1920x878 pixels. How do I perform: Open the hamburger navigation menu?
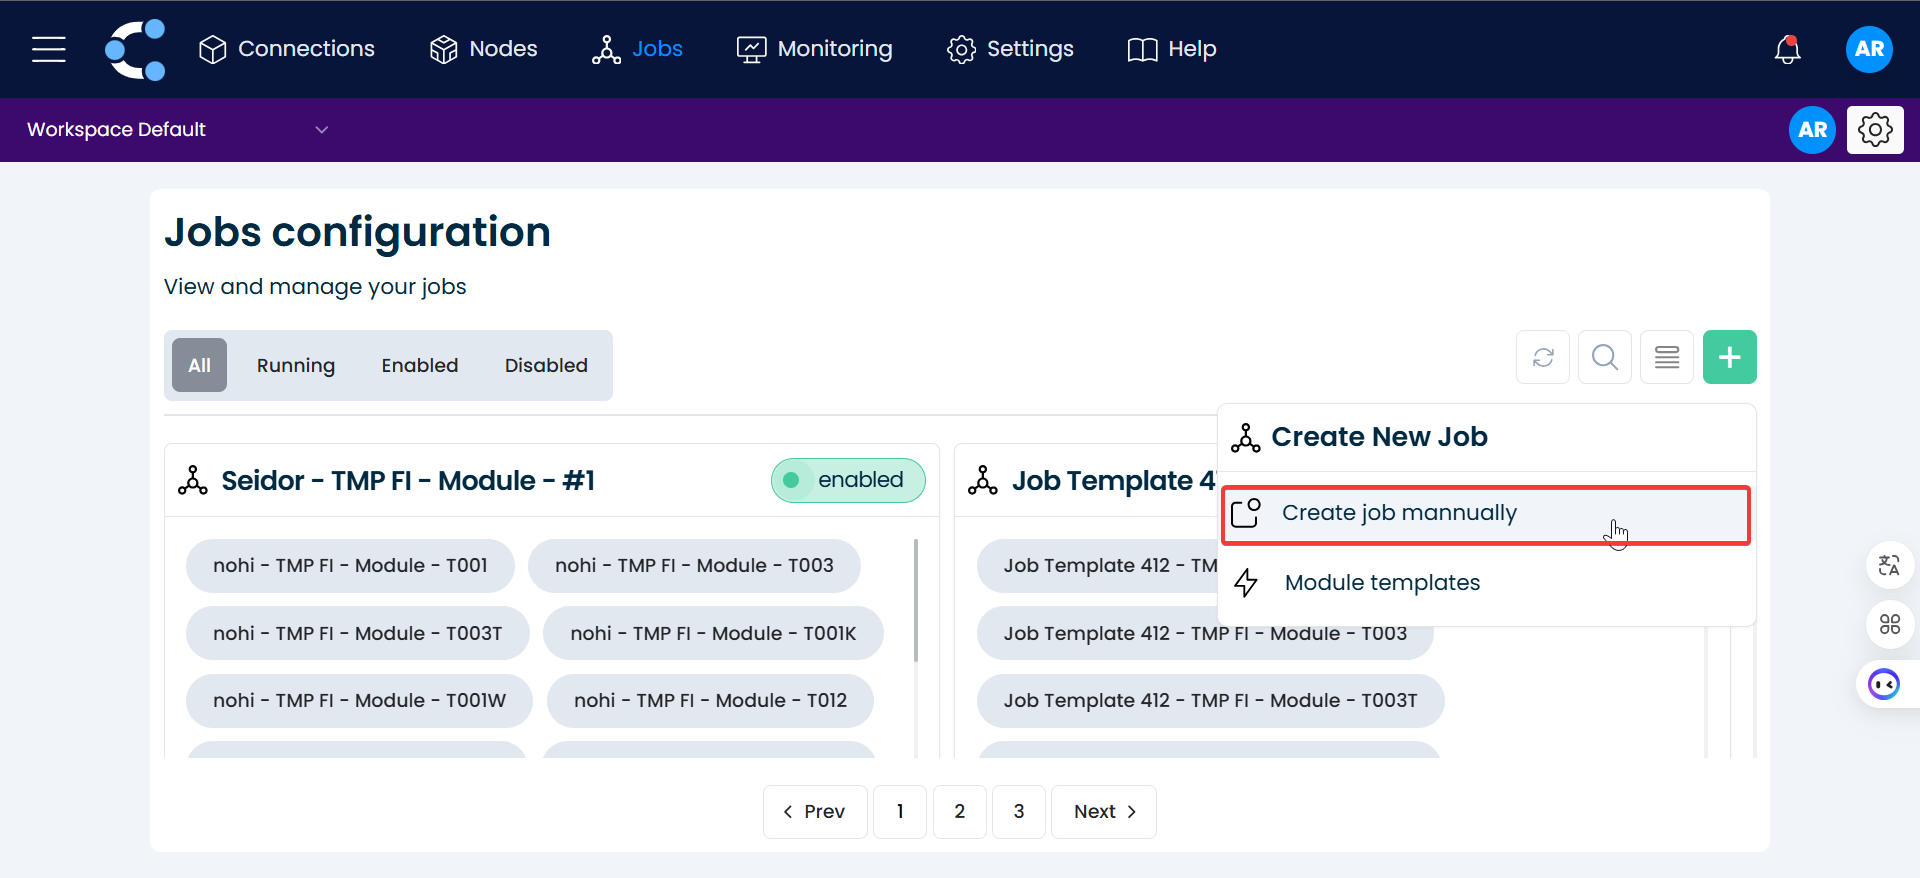48,49
